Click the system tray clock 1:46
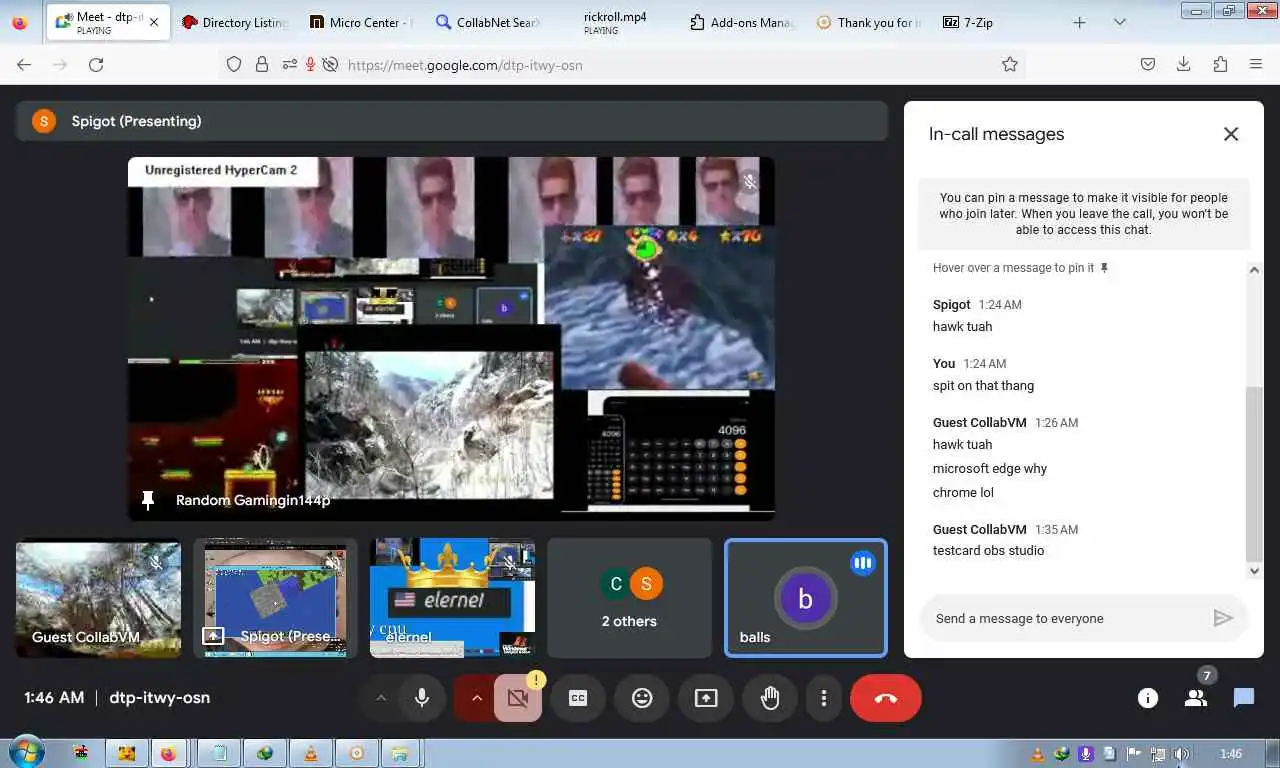Image resolution: width=1280 pixels, height=768 pixels. point(1231,754)
